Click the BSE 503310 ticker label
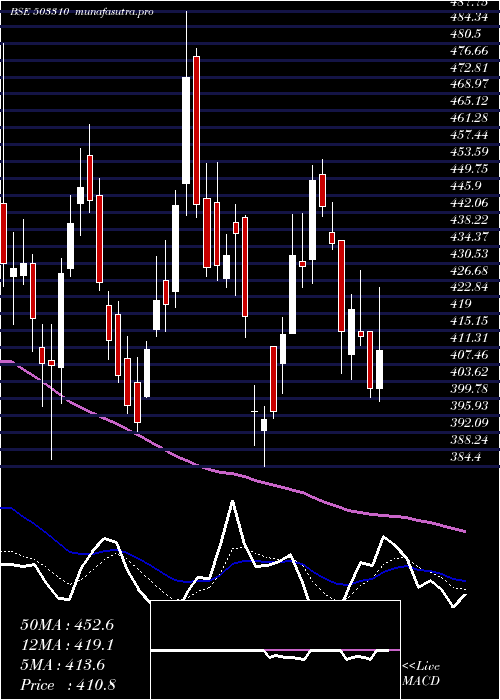500x700 pixels. (x=40, y=12)
